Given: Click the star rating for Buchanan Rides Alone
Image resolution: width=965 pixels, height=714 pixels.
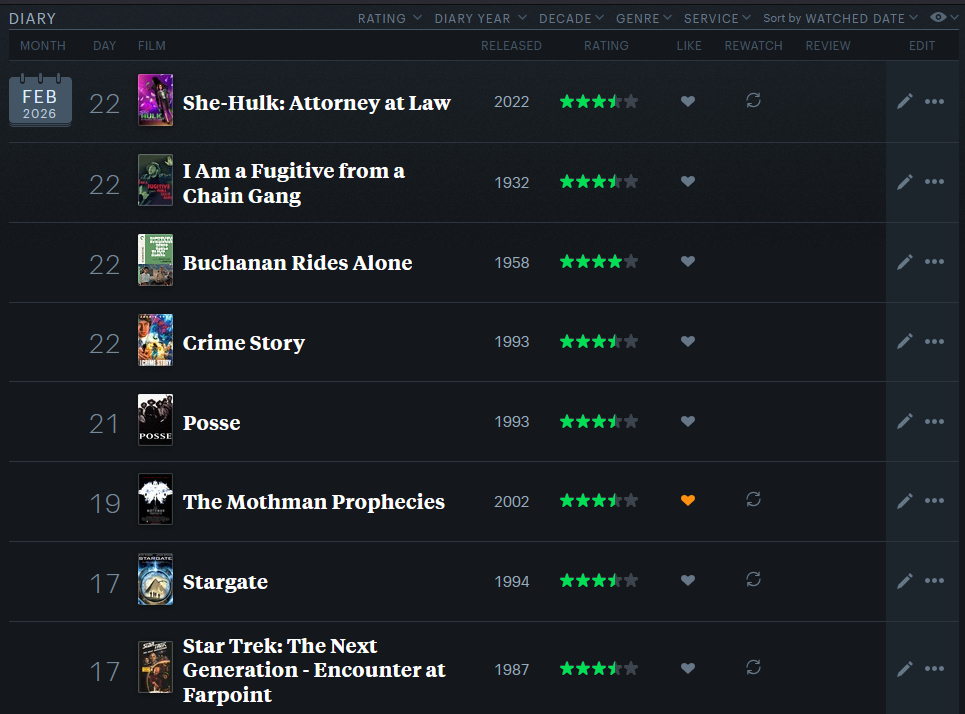Looking at the screenshot, I should coord(598,262).
